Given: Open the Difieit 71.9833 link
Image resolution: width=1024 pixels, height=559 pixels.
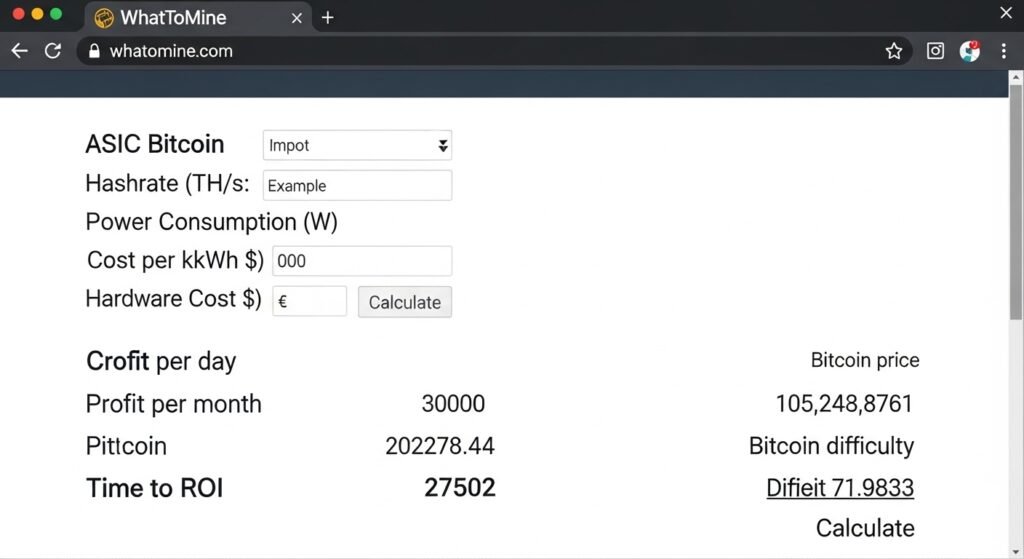Looking at the screenshot, I should 839,488.
